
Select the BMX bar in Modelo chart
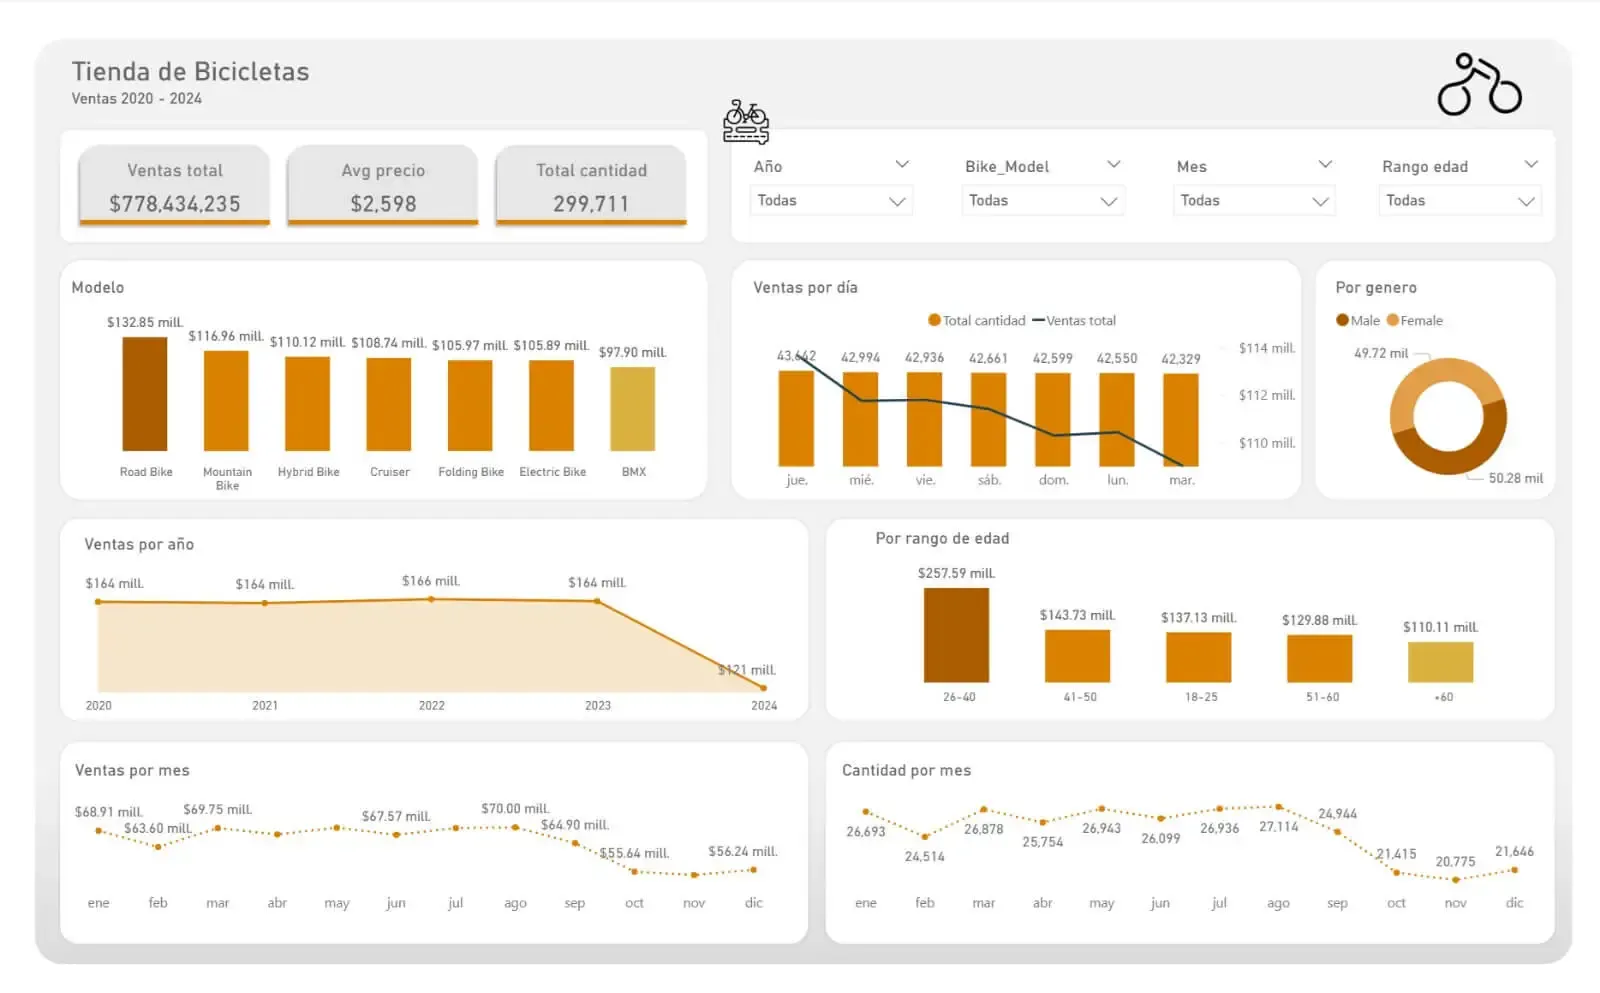coord(633,412)
